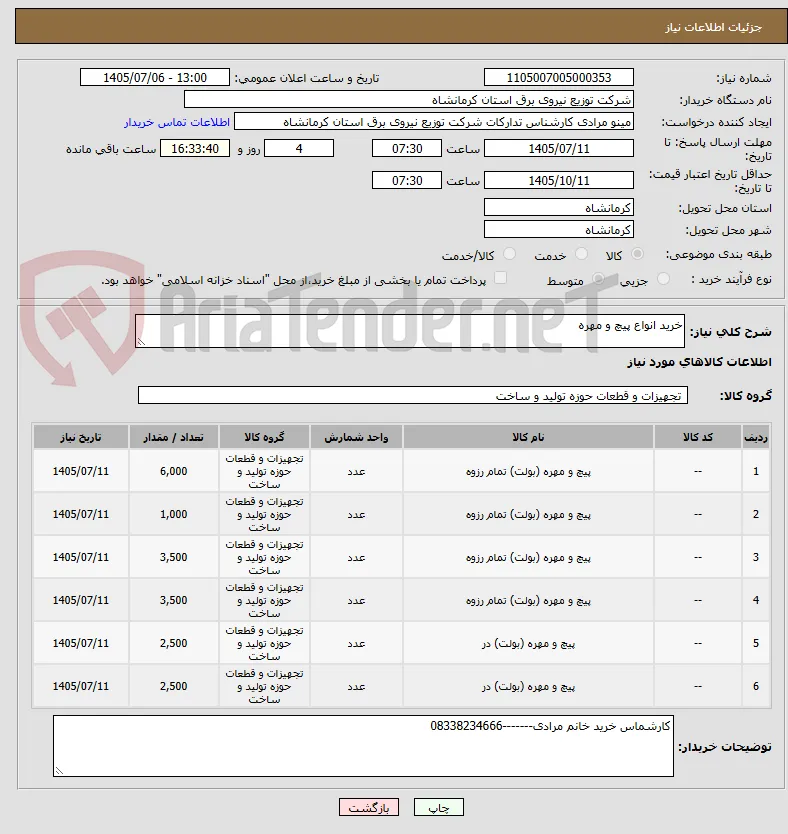Select the جزیی purchase type radio
The width and height of the screenshot is (788, 834).
663,279
